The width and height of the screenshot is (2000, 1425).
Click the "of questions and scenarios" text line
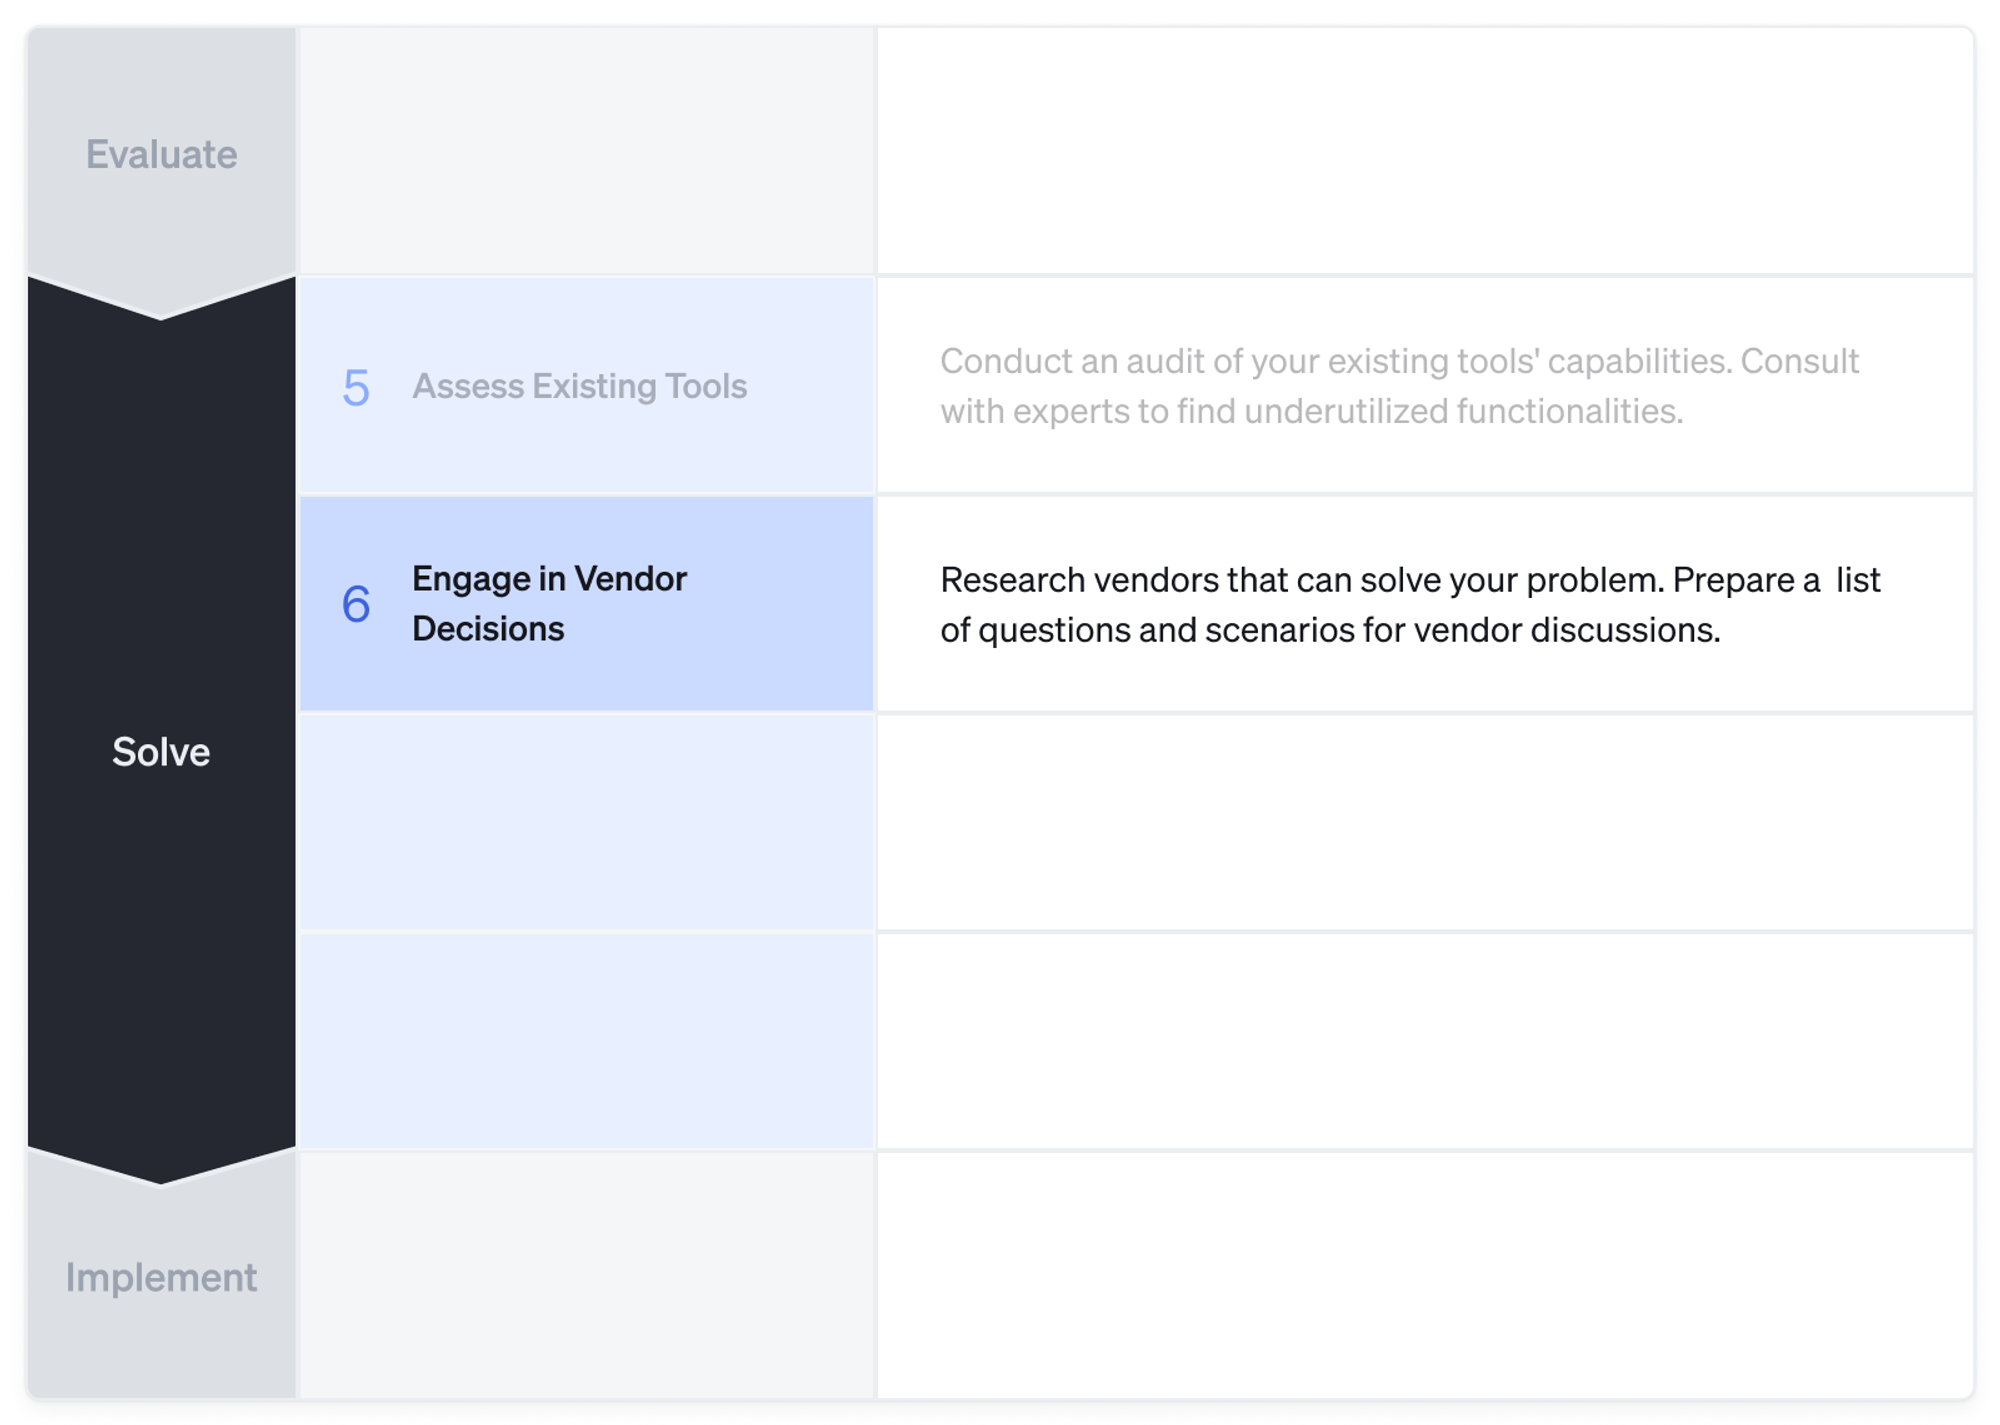pyautogui.click(x=1330, y=630)
